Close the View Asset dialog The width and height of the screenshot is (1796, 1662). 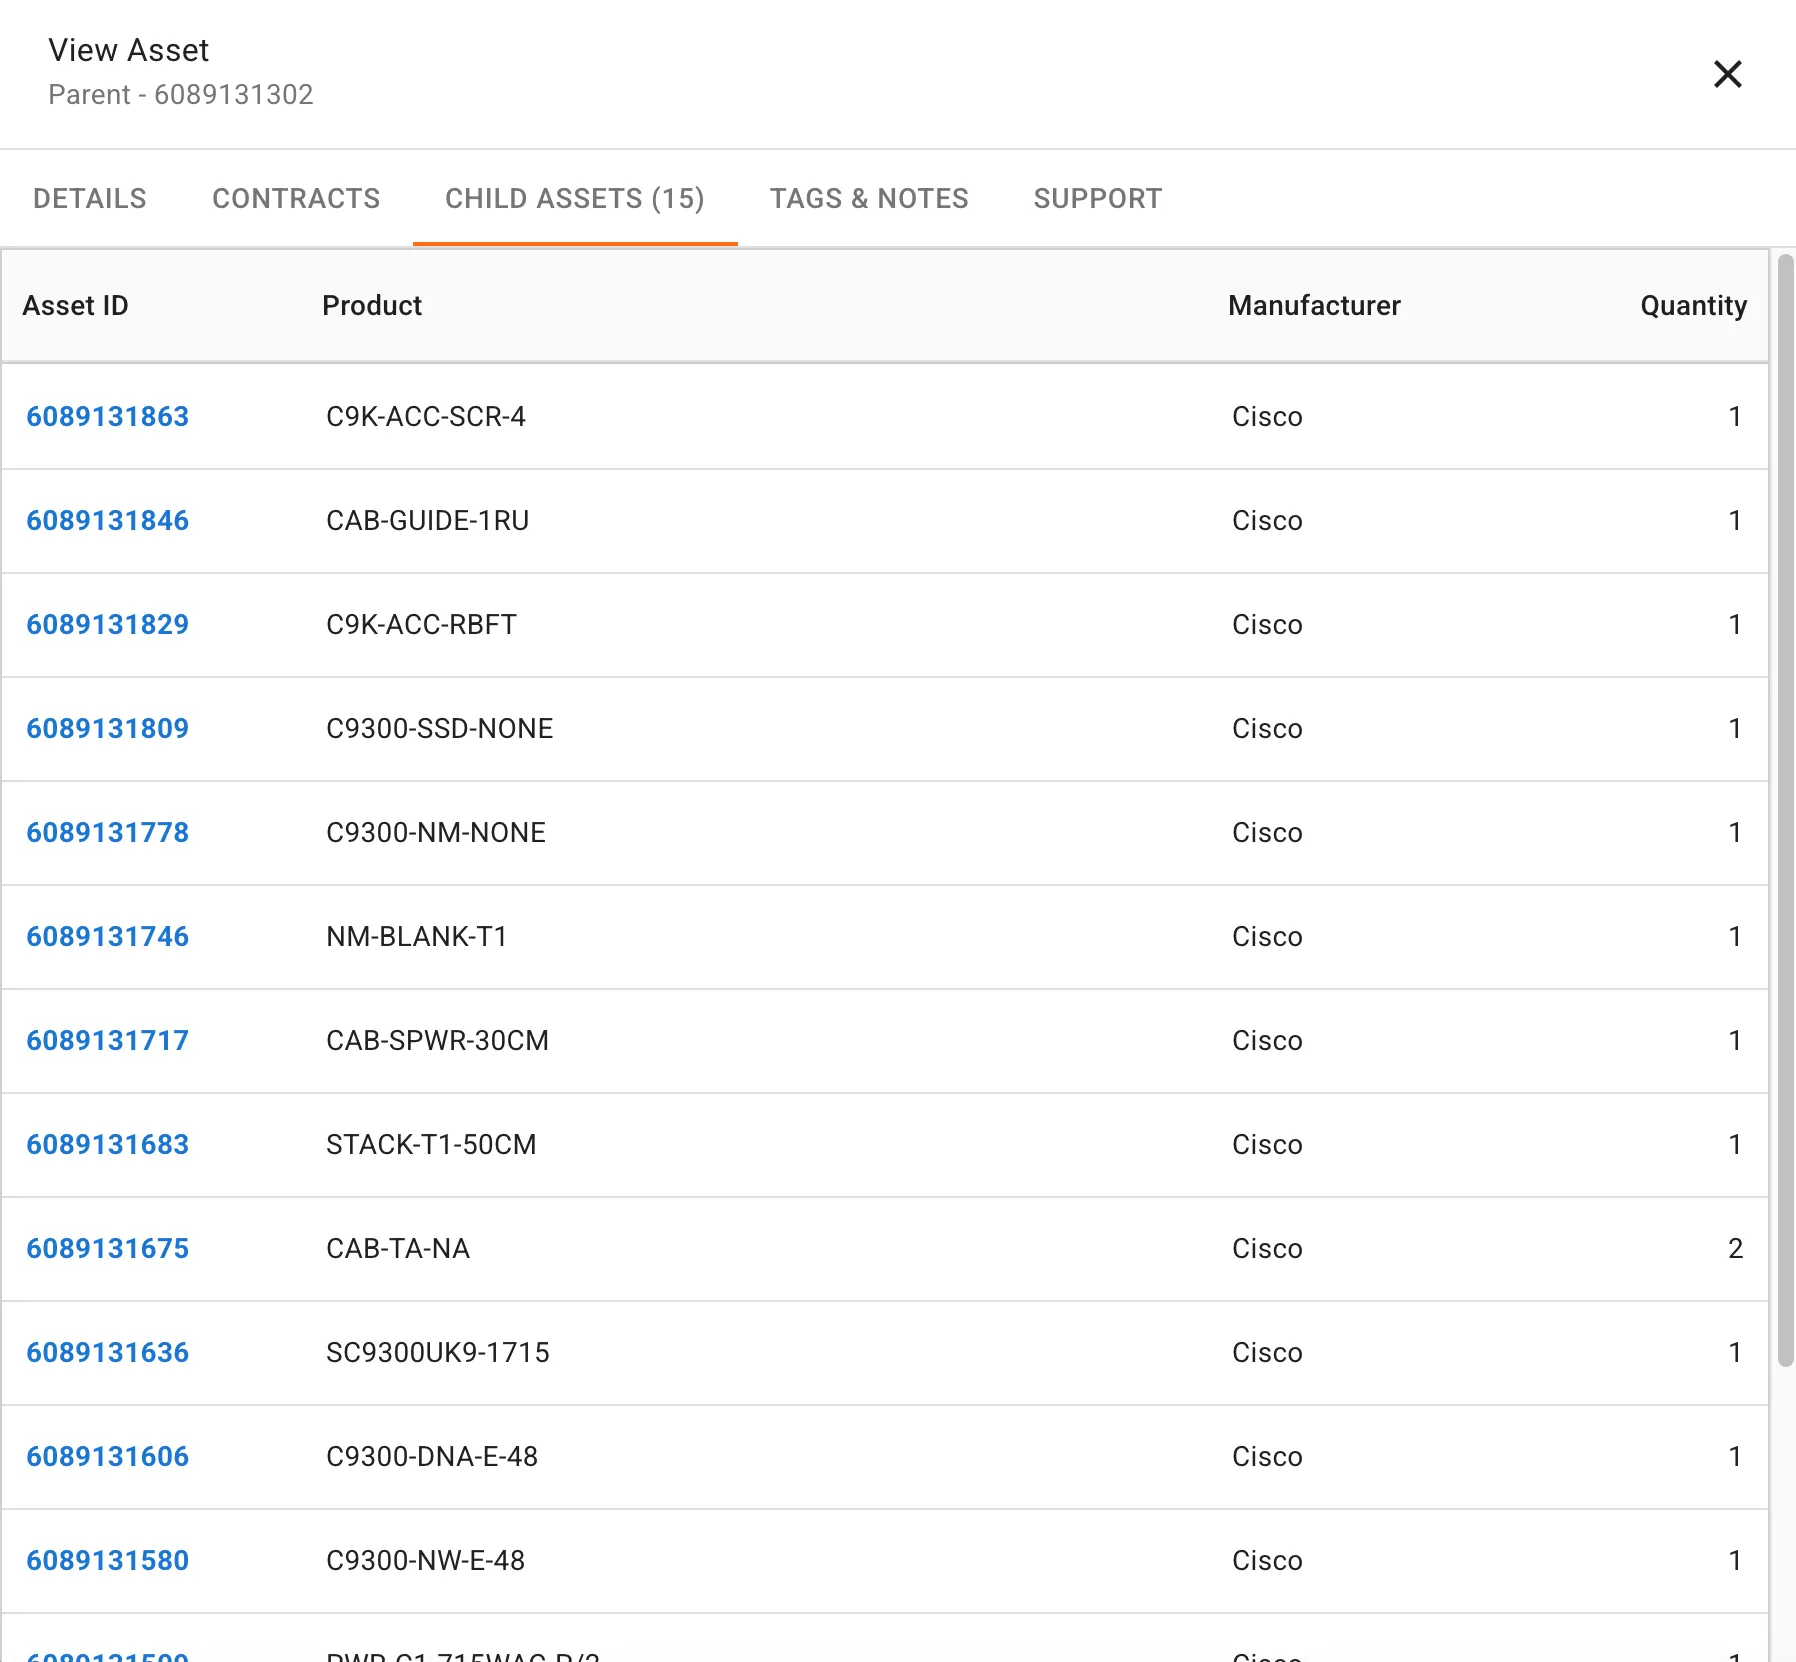click(x=1727, y=74)
